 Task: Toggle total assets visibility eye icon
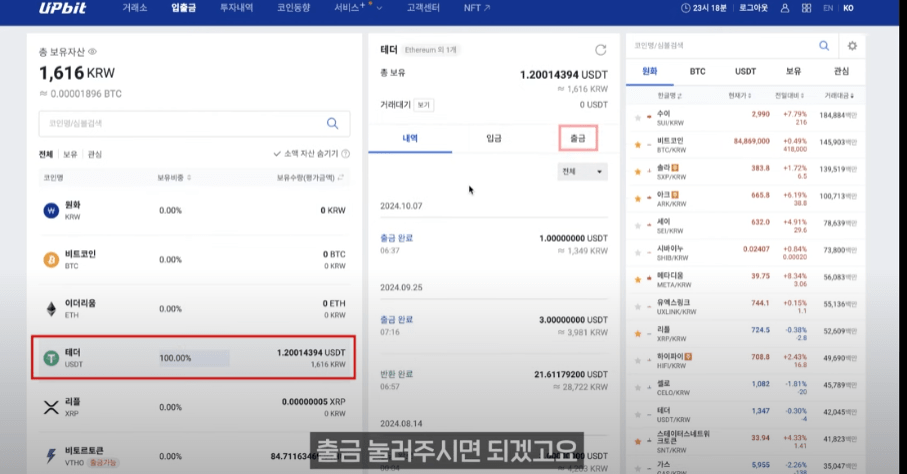(x=93, y=52)
